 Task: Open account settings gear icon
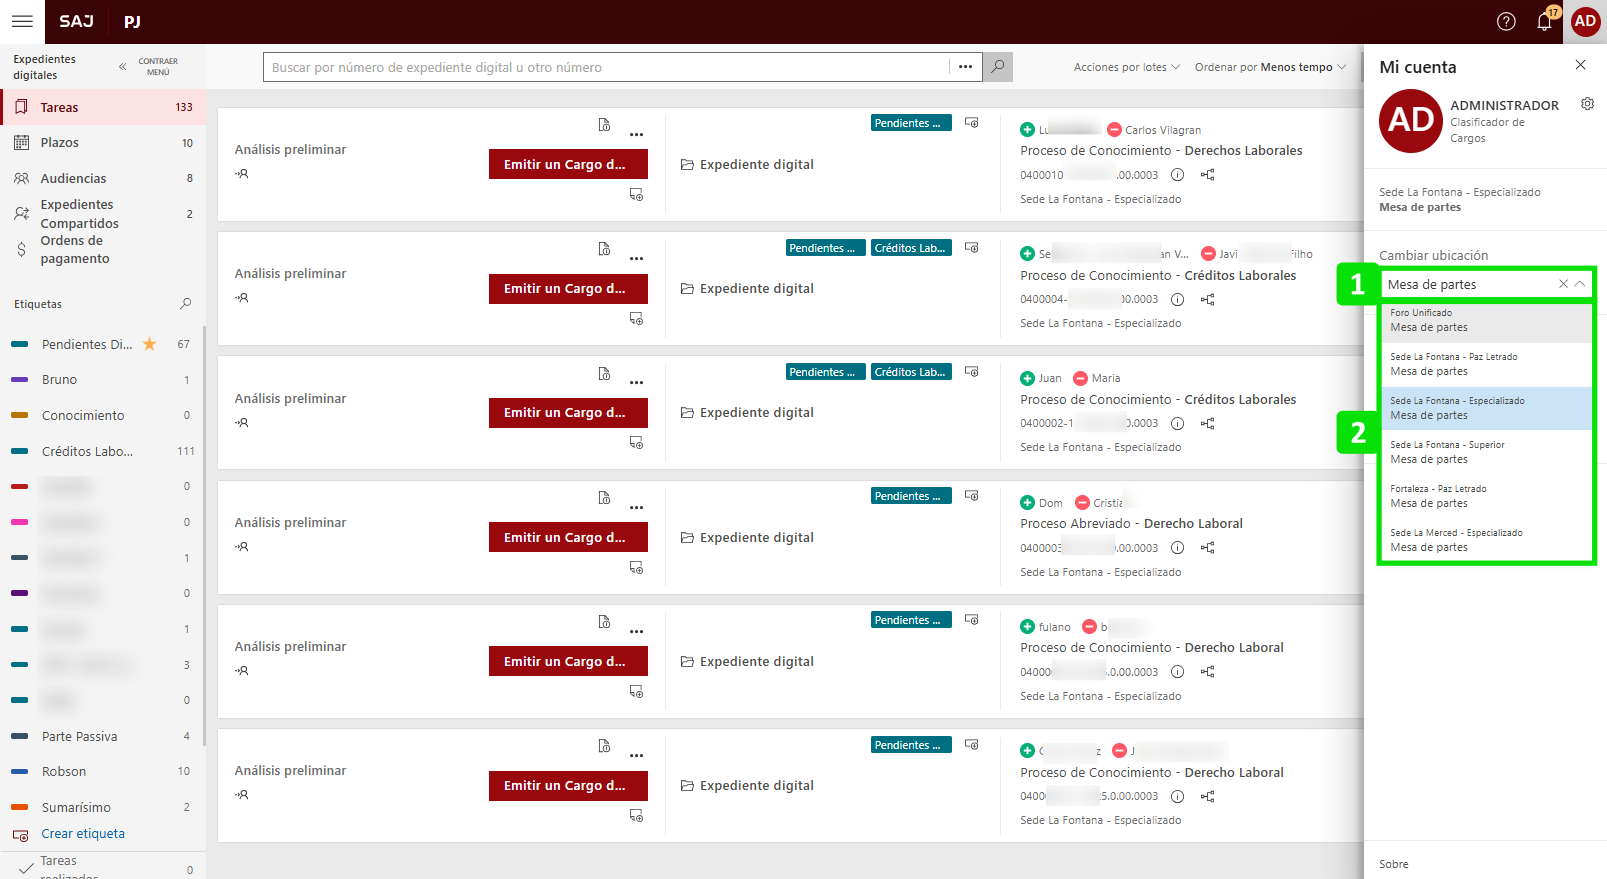click(1587, 104)
